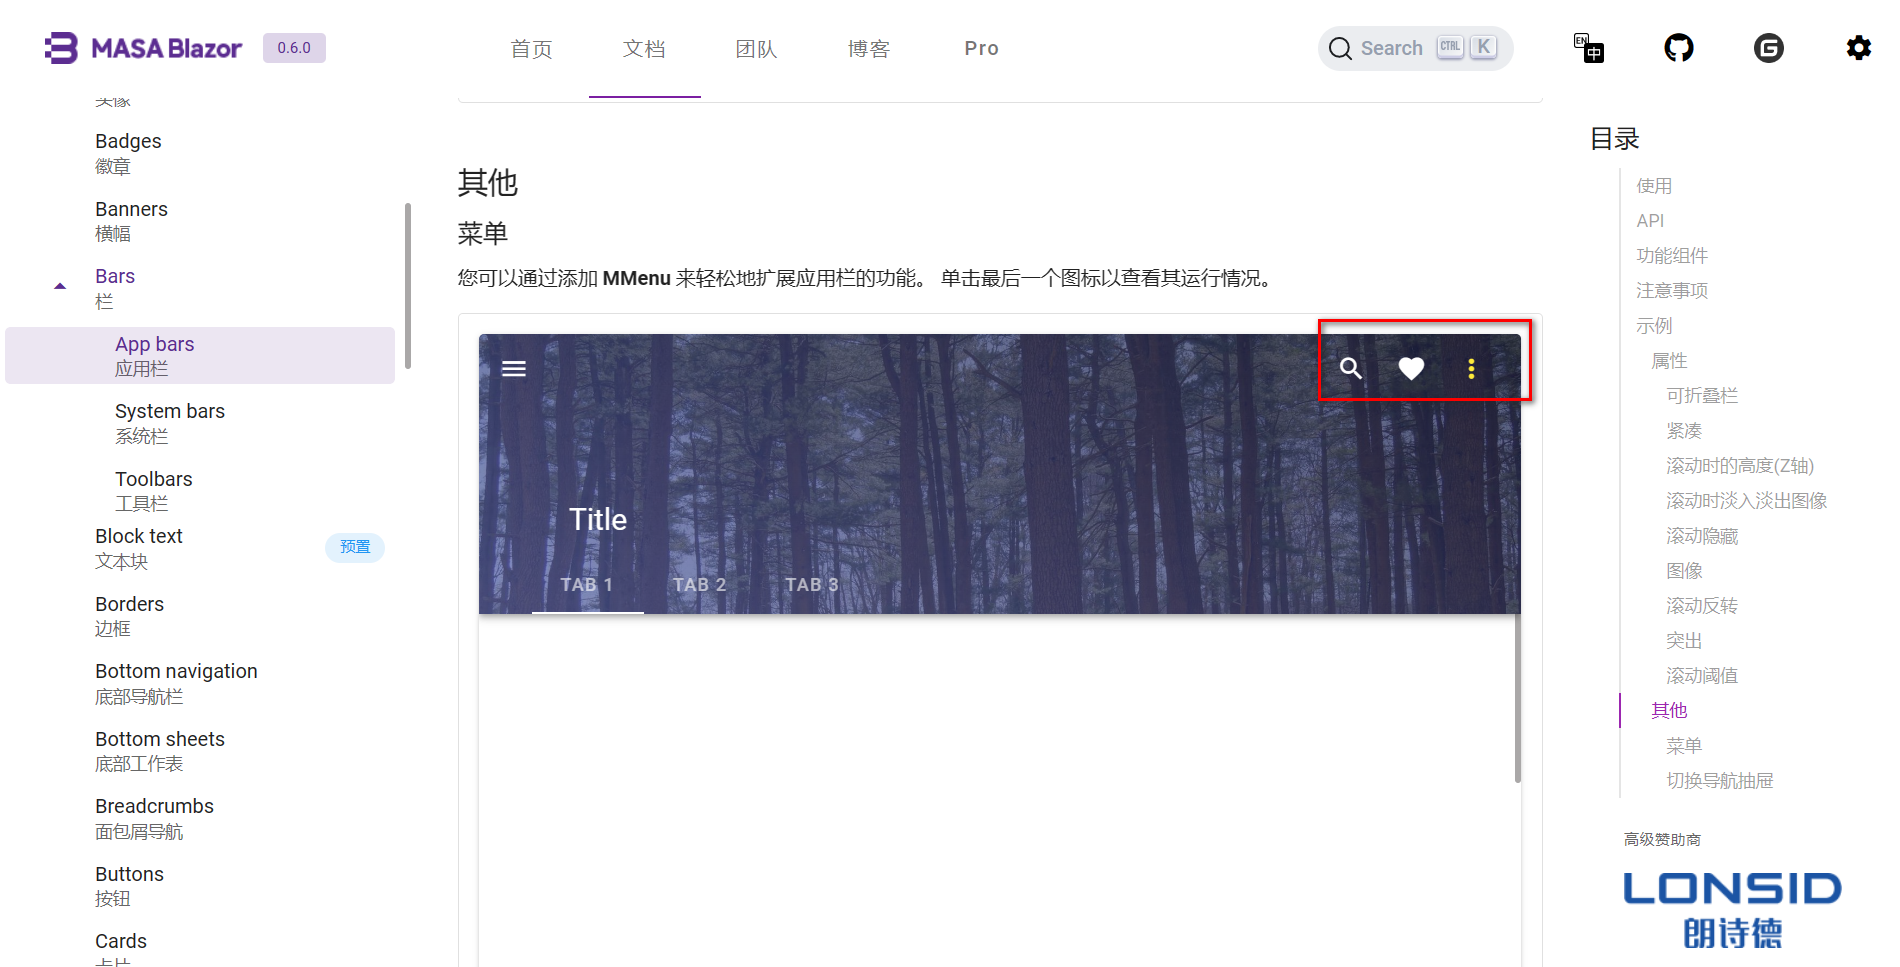Click the 预置 badge next to Block text
The image size is (1900, 967).
coord(355,547)
